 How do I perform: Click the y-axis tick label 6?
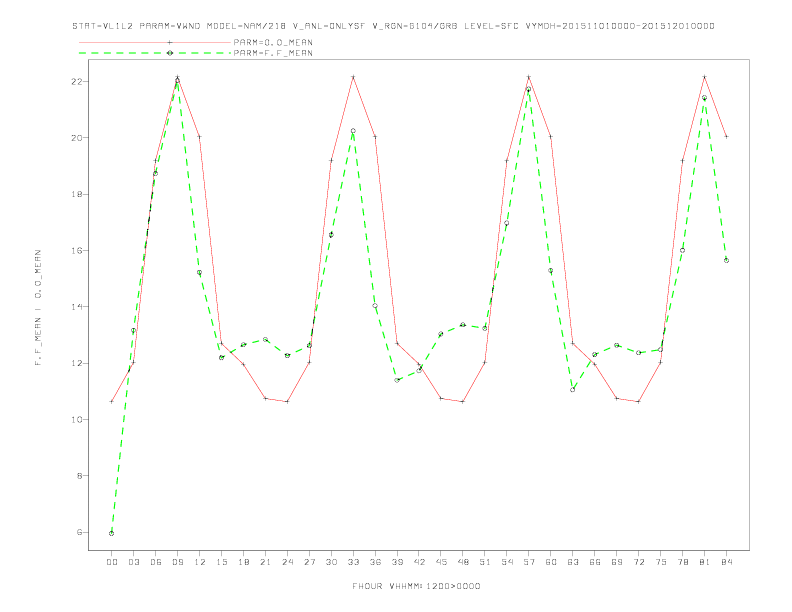pos(81,532)
